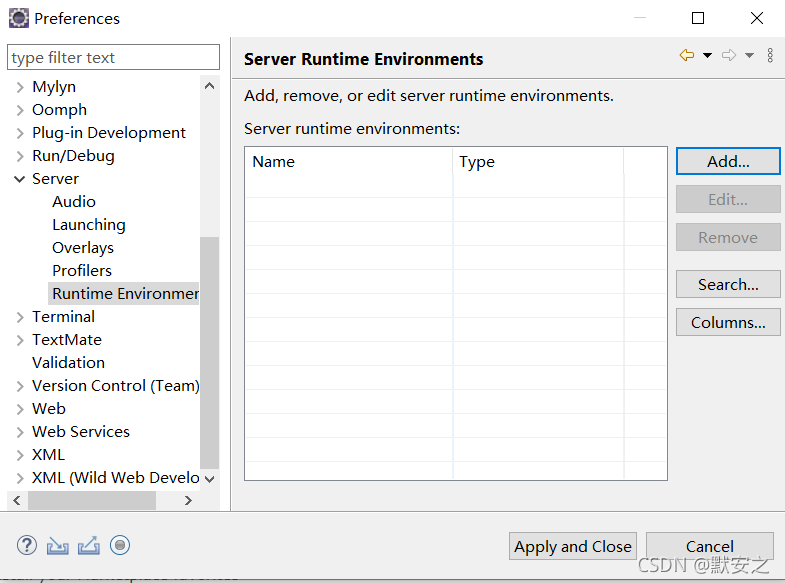
Task: Click the Import preferences icon
Action: coord(58,545)
